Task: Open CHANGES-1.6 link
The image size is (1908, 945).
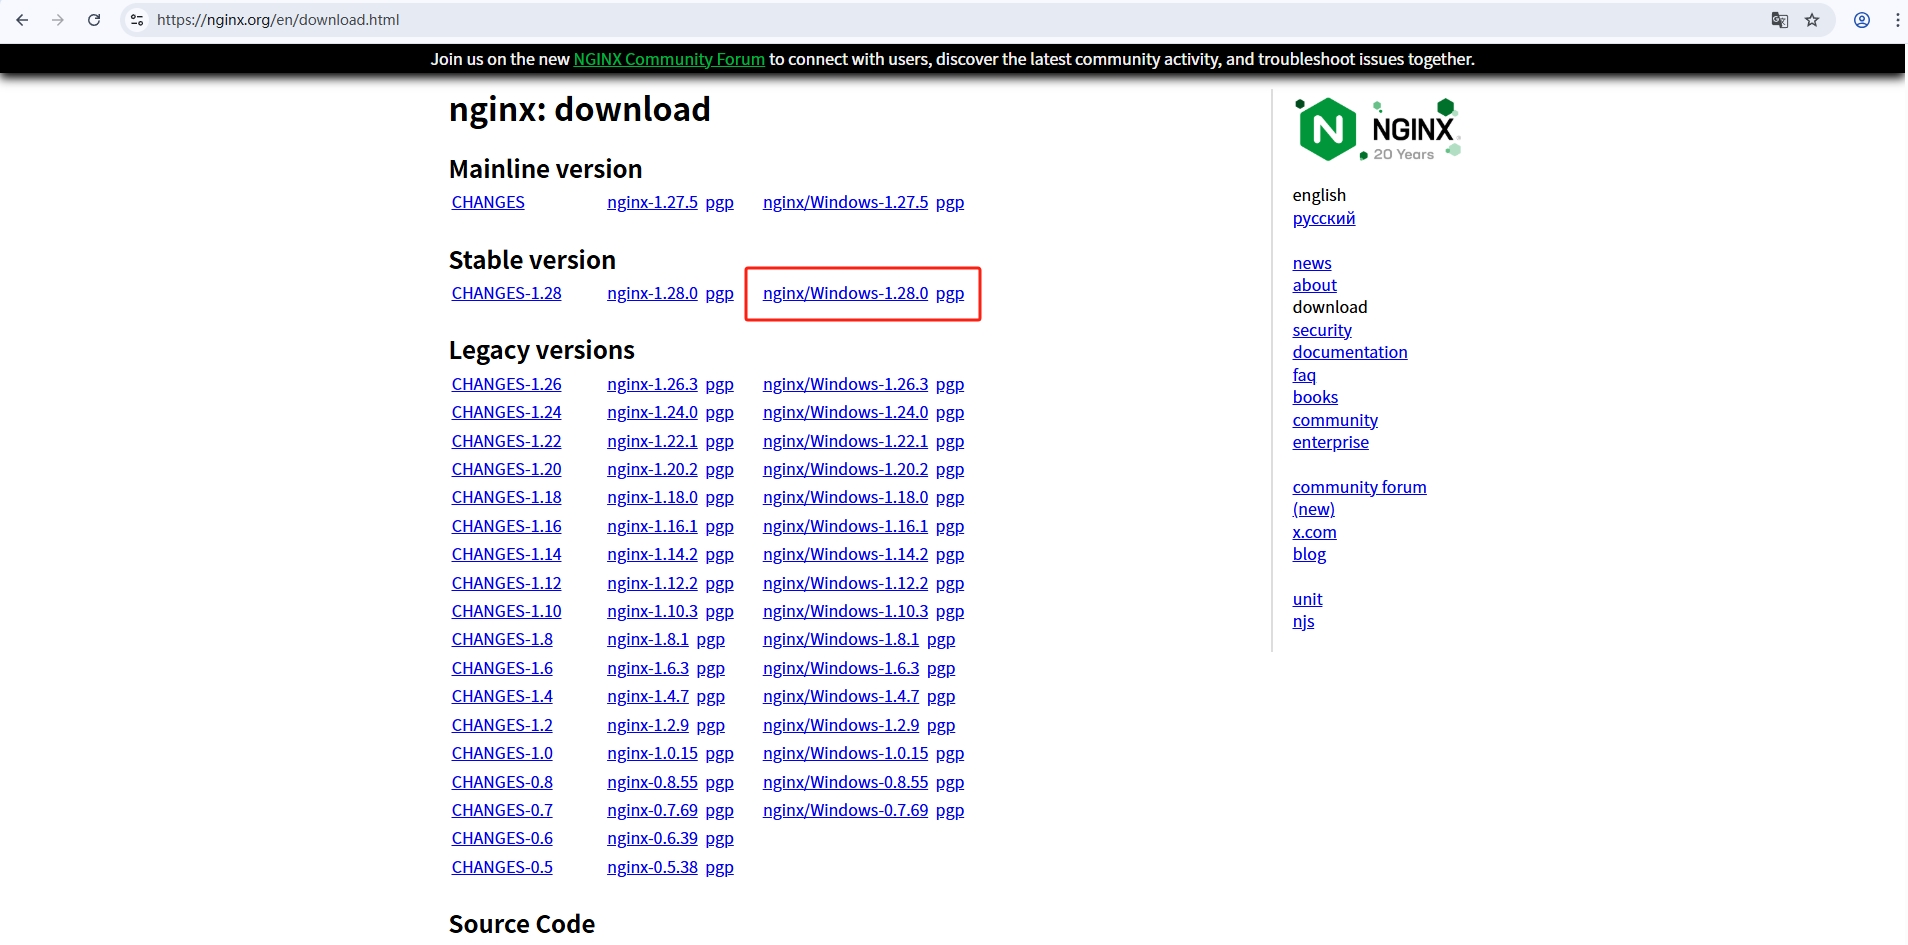Action: pyautogui.click(x=502, y=668)
